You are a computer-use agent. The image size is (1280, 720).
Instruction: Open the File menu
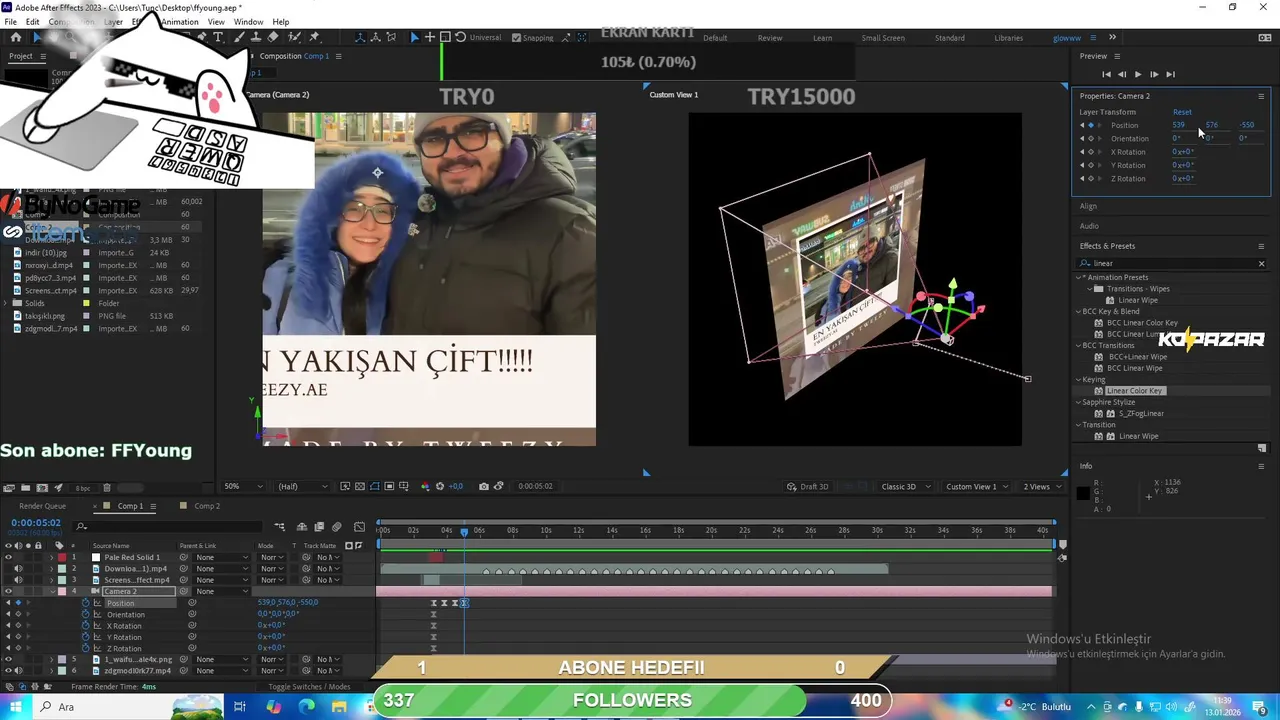click(10, 22)
